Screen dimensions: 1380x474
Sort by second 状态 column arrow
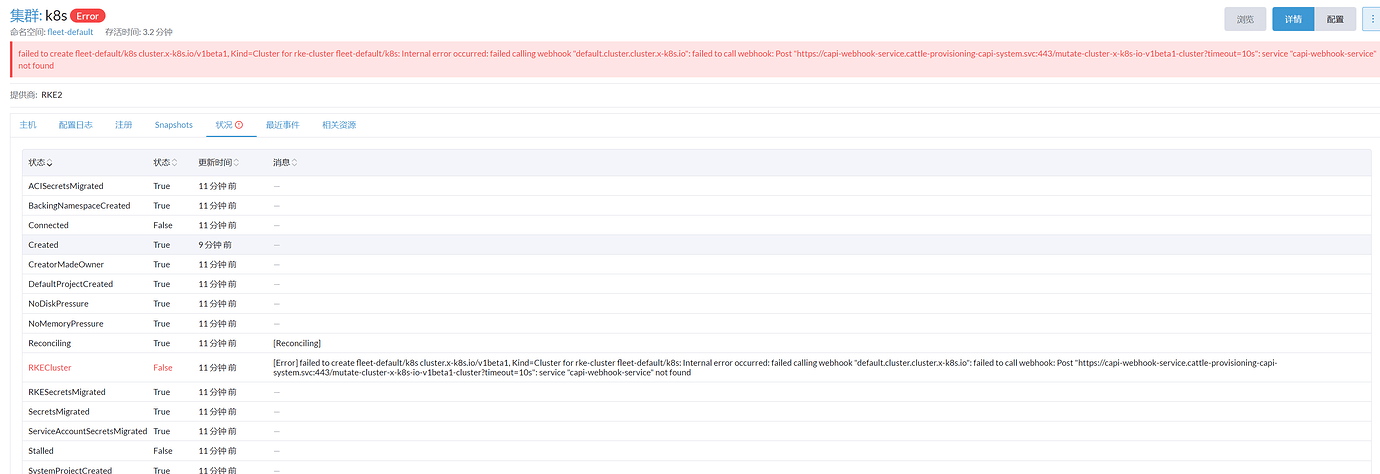[x=175, y=163]
